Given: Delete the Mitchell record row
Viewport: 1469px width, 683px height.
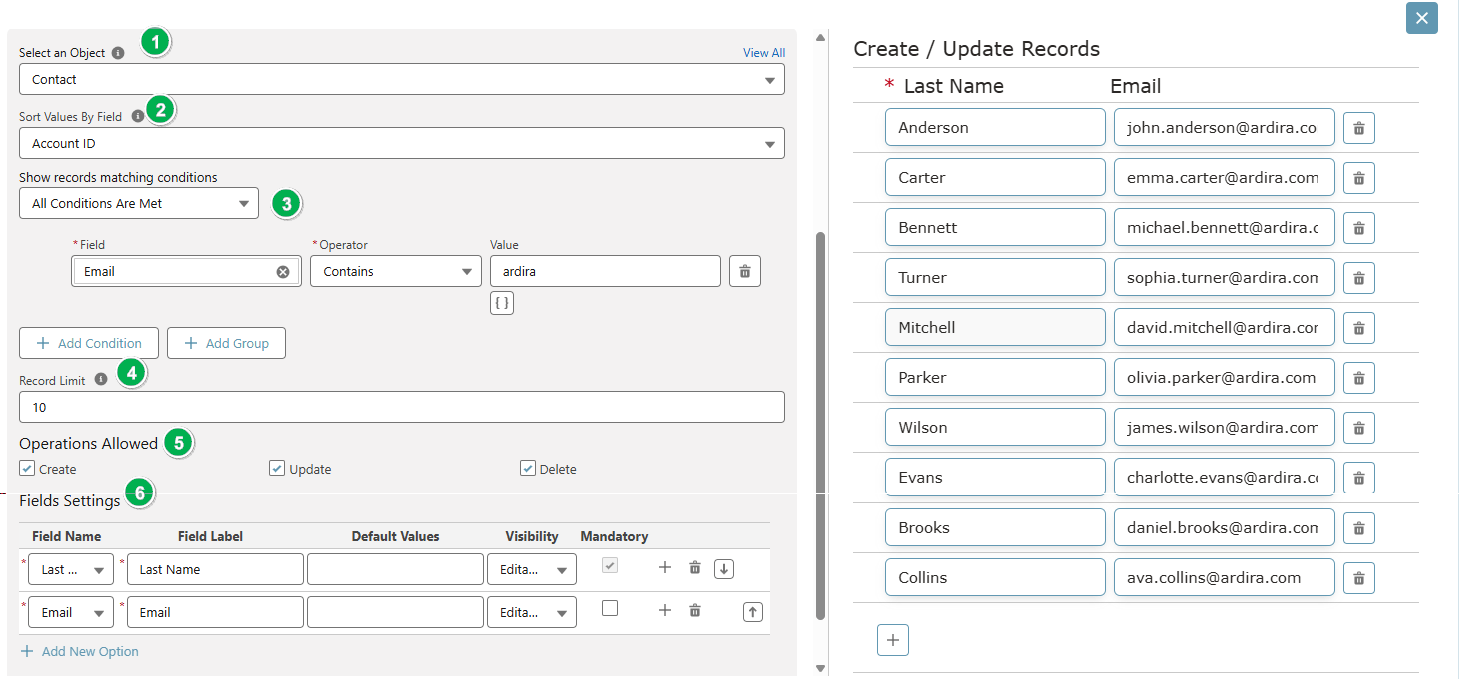Looking at the screenshot, I should point(1359,328).
